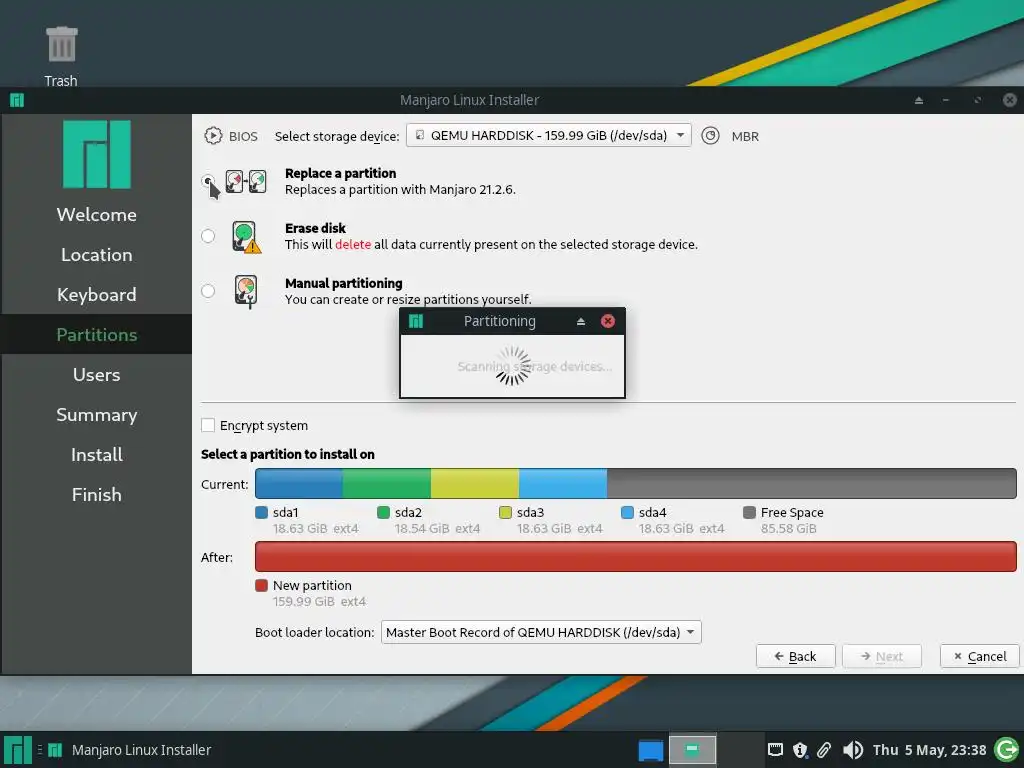
Task: Click the Manual partitioning disk icon
Action: click(x=246, y=291)
